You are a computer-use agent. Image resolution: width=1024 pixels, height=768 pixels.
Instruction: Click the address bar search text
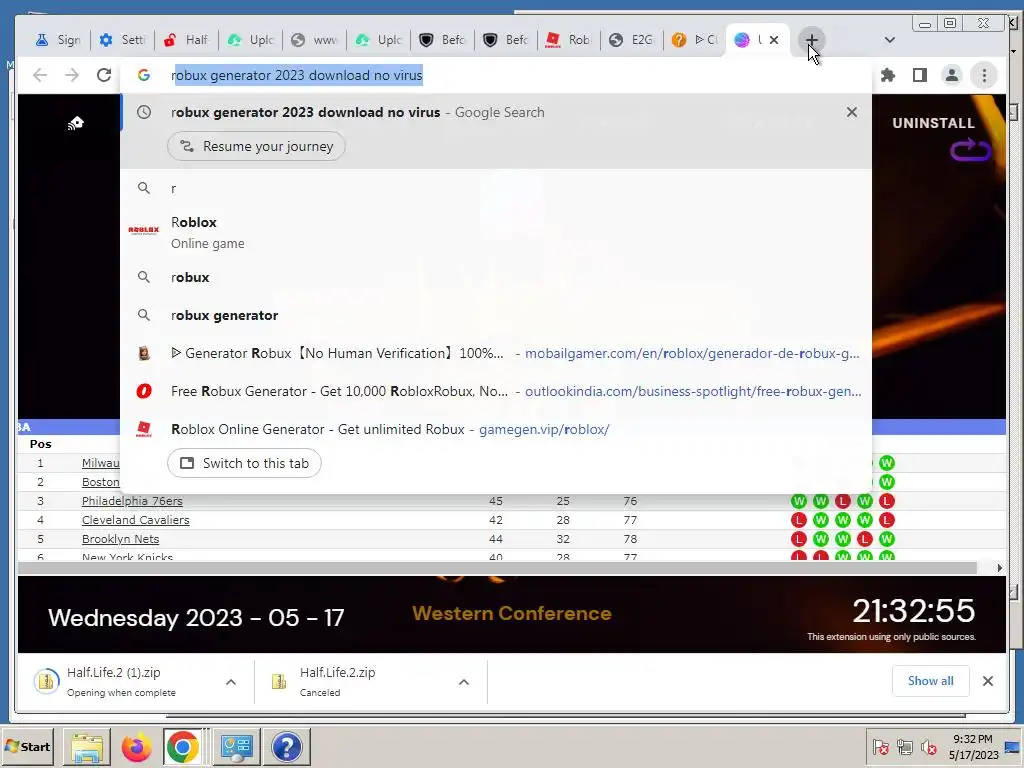click(x=298, y=75)
